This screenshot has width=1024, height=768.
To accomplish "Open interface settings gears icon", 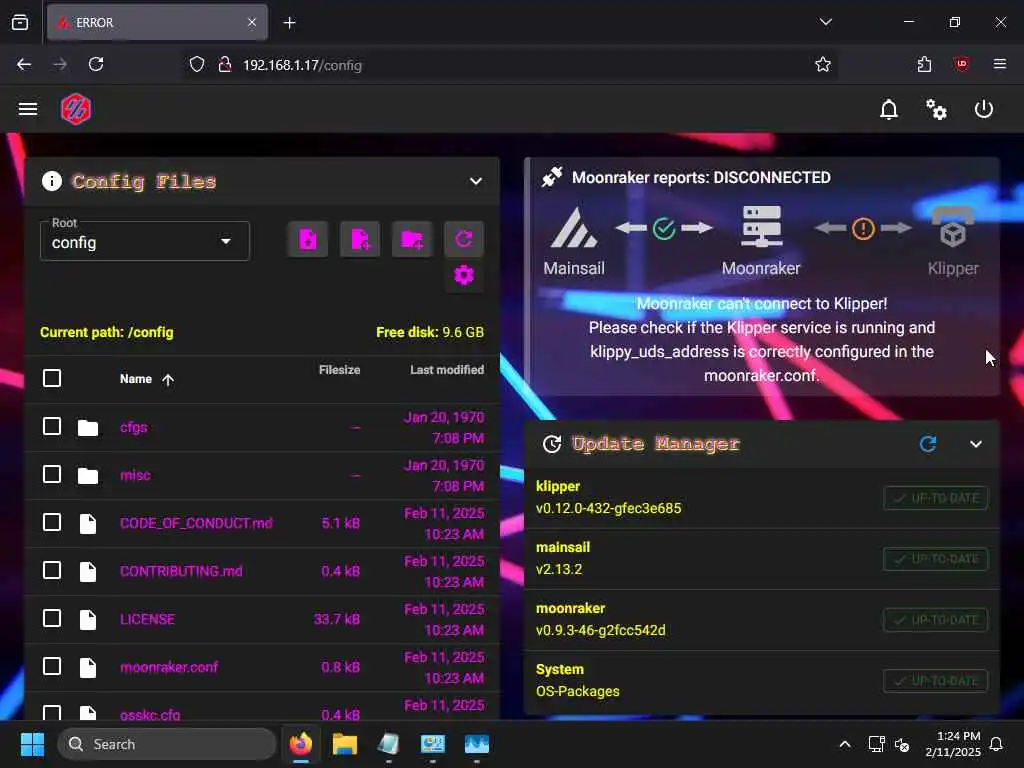I will tap(936, 109).
